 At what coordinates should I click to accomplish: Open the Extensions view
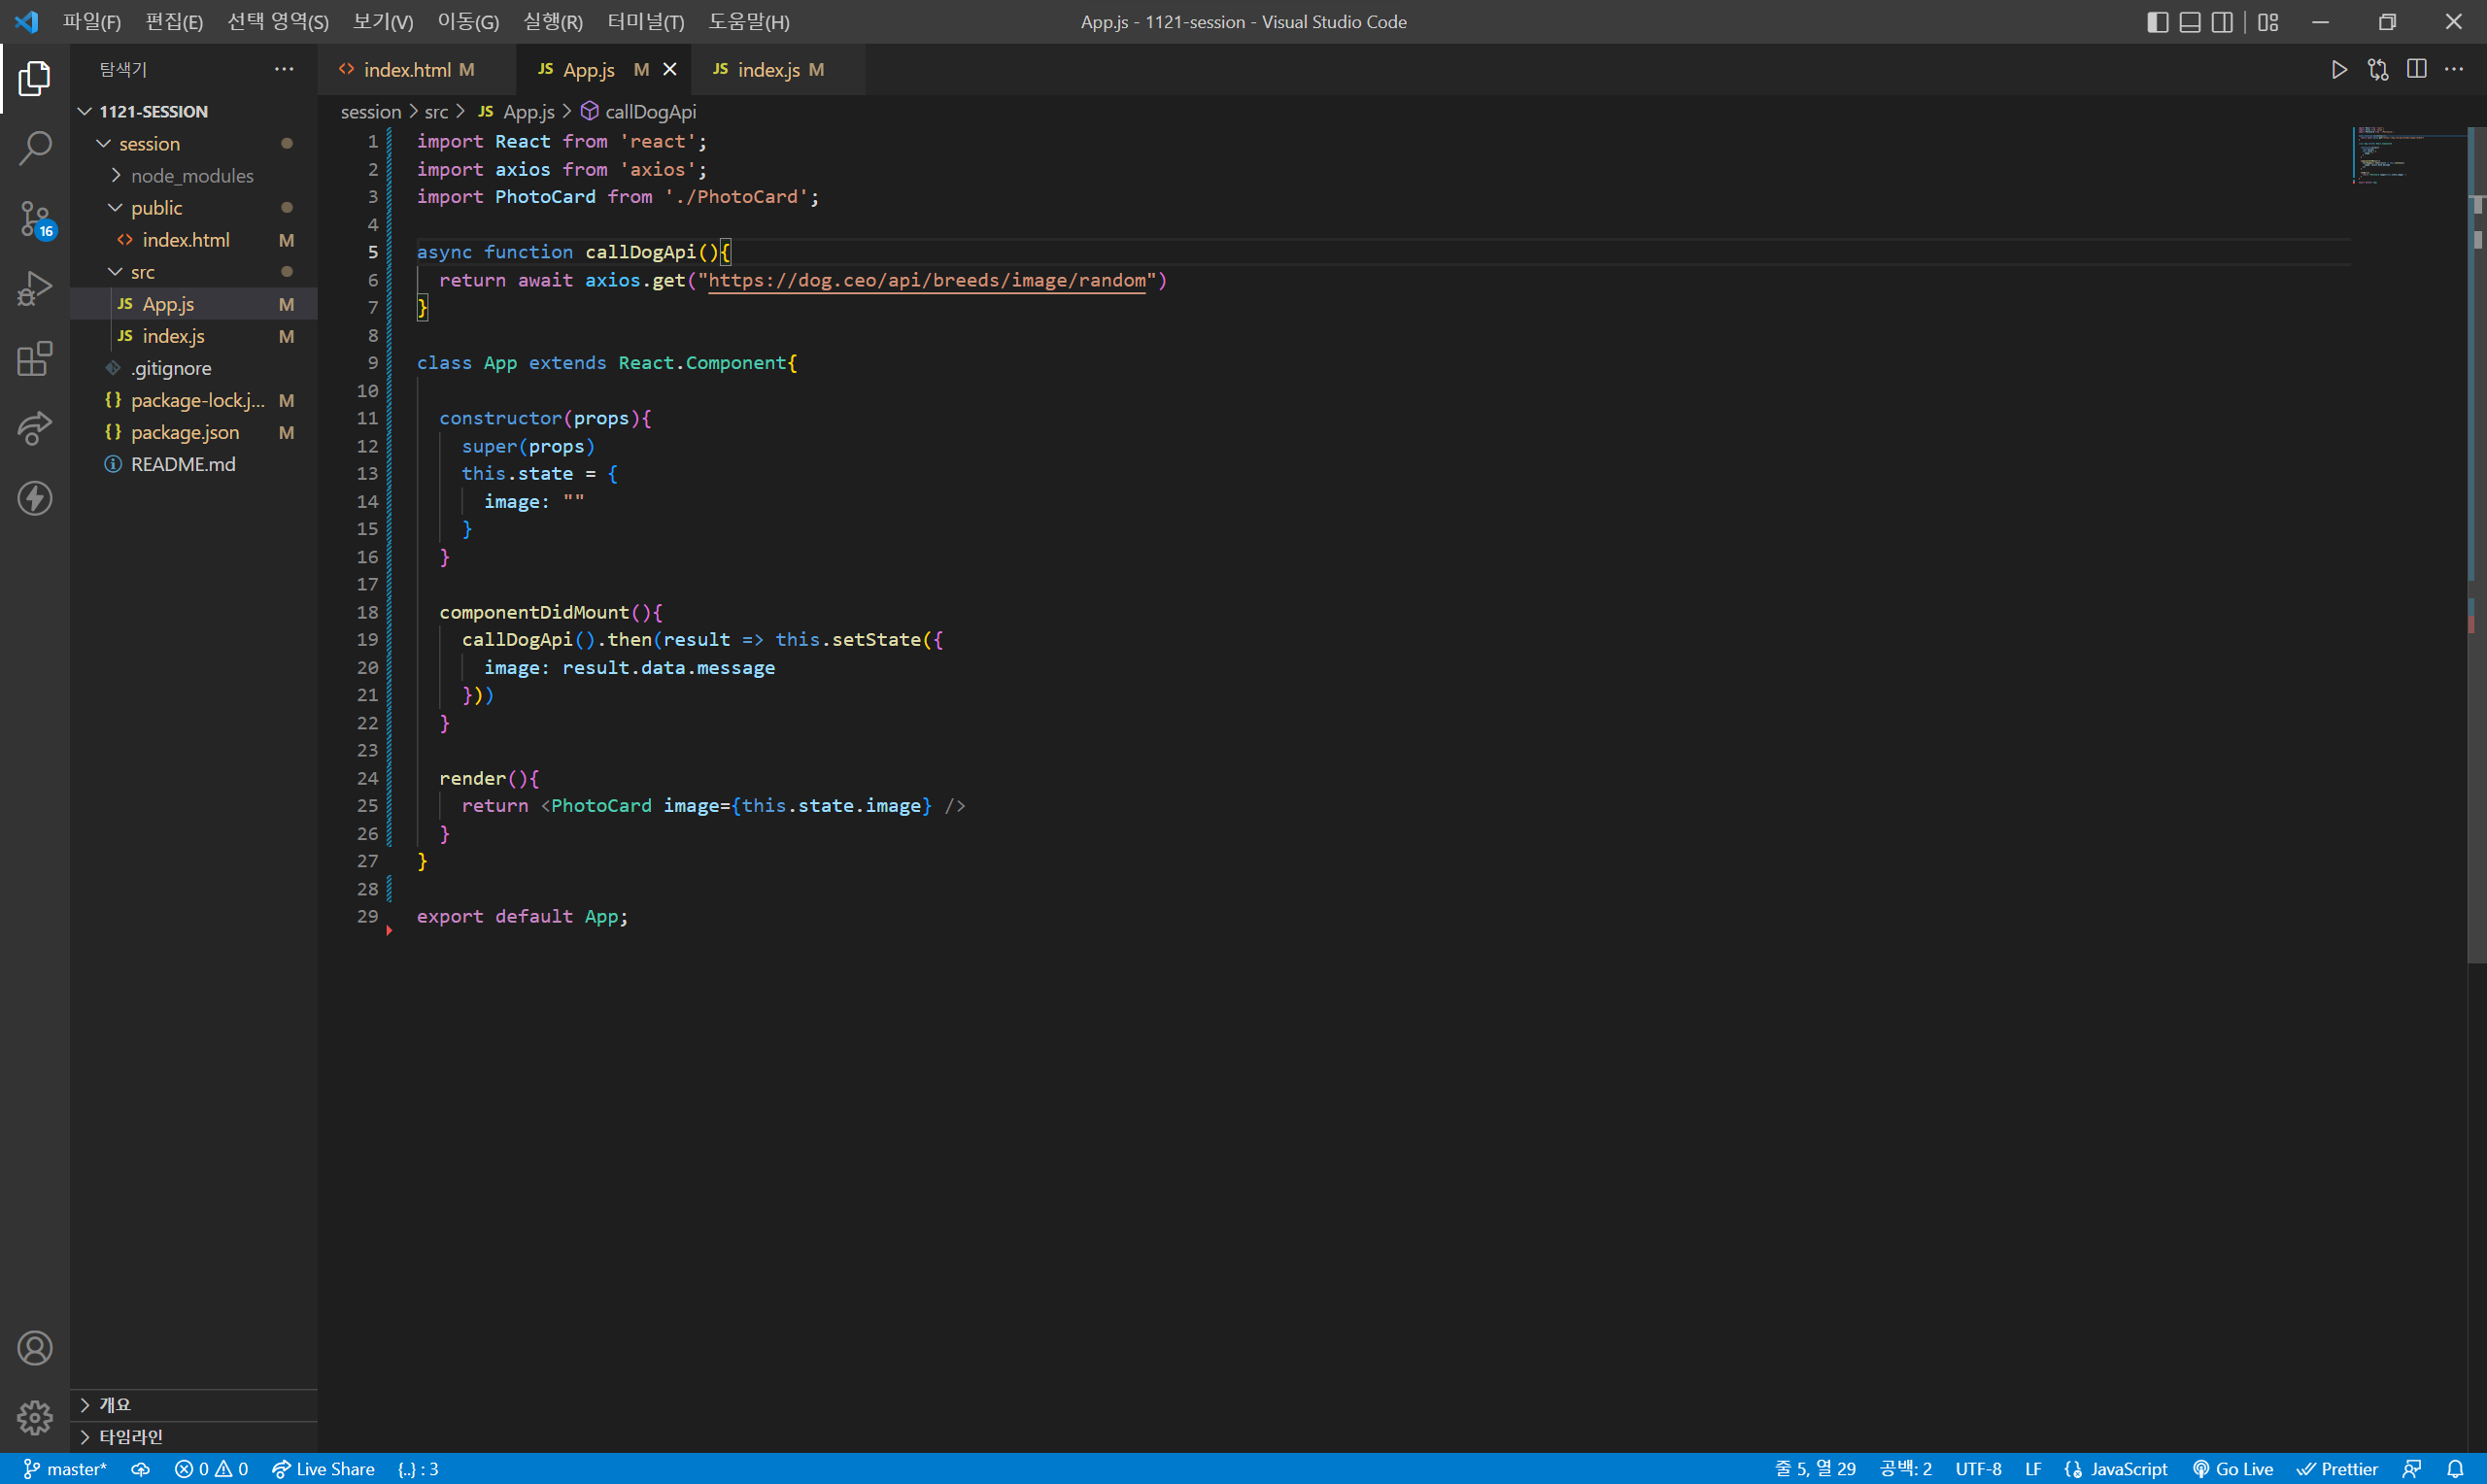point(35,358)
